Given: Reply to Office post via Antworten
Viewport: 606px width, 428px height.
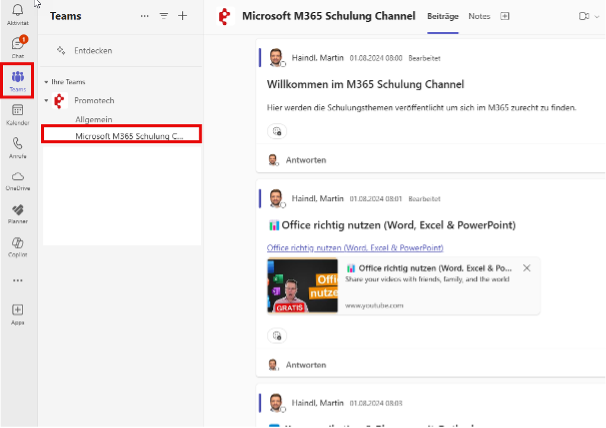Looking at the screenshot, I should coord(306,365).
